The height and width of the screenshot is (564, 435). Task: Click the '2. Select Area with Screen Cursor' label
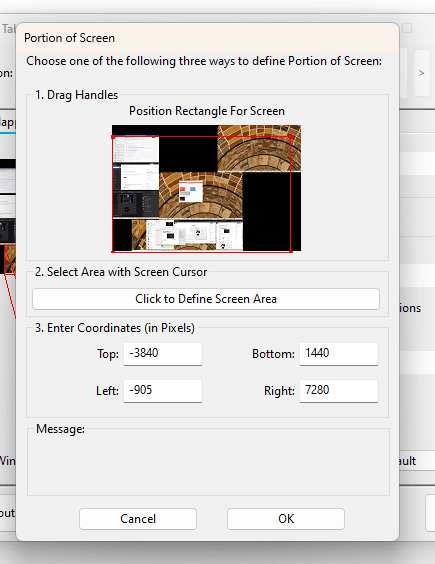click(121, 272)
